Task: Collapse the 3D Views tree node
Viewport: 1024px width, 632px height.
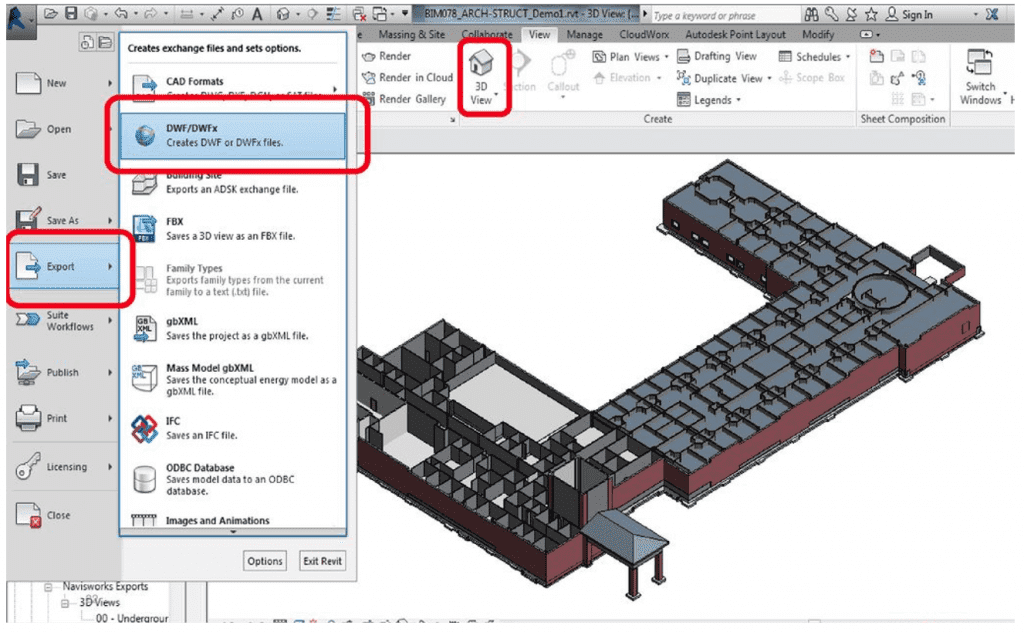Action: (65, 603)
